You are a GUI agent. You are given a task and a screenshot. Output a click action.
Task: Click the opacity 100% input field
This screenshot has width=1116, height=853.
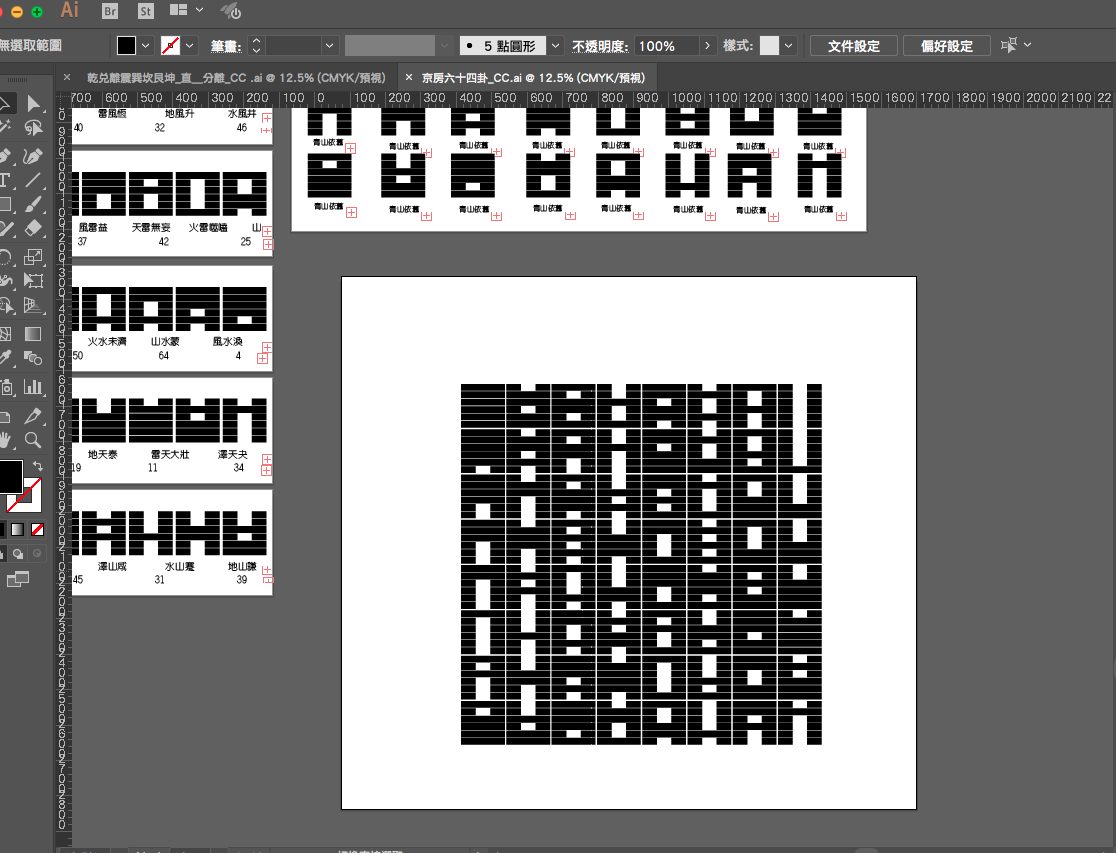666,46
